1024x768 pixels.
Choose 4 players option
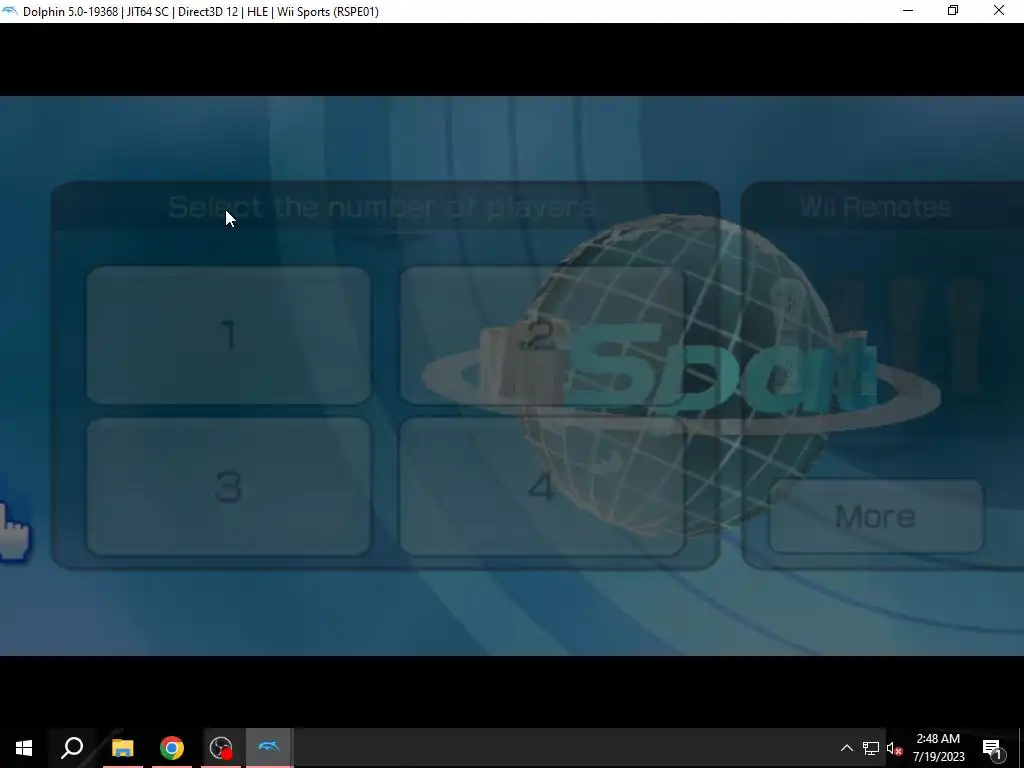click(x=542, y=487)
